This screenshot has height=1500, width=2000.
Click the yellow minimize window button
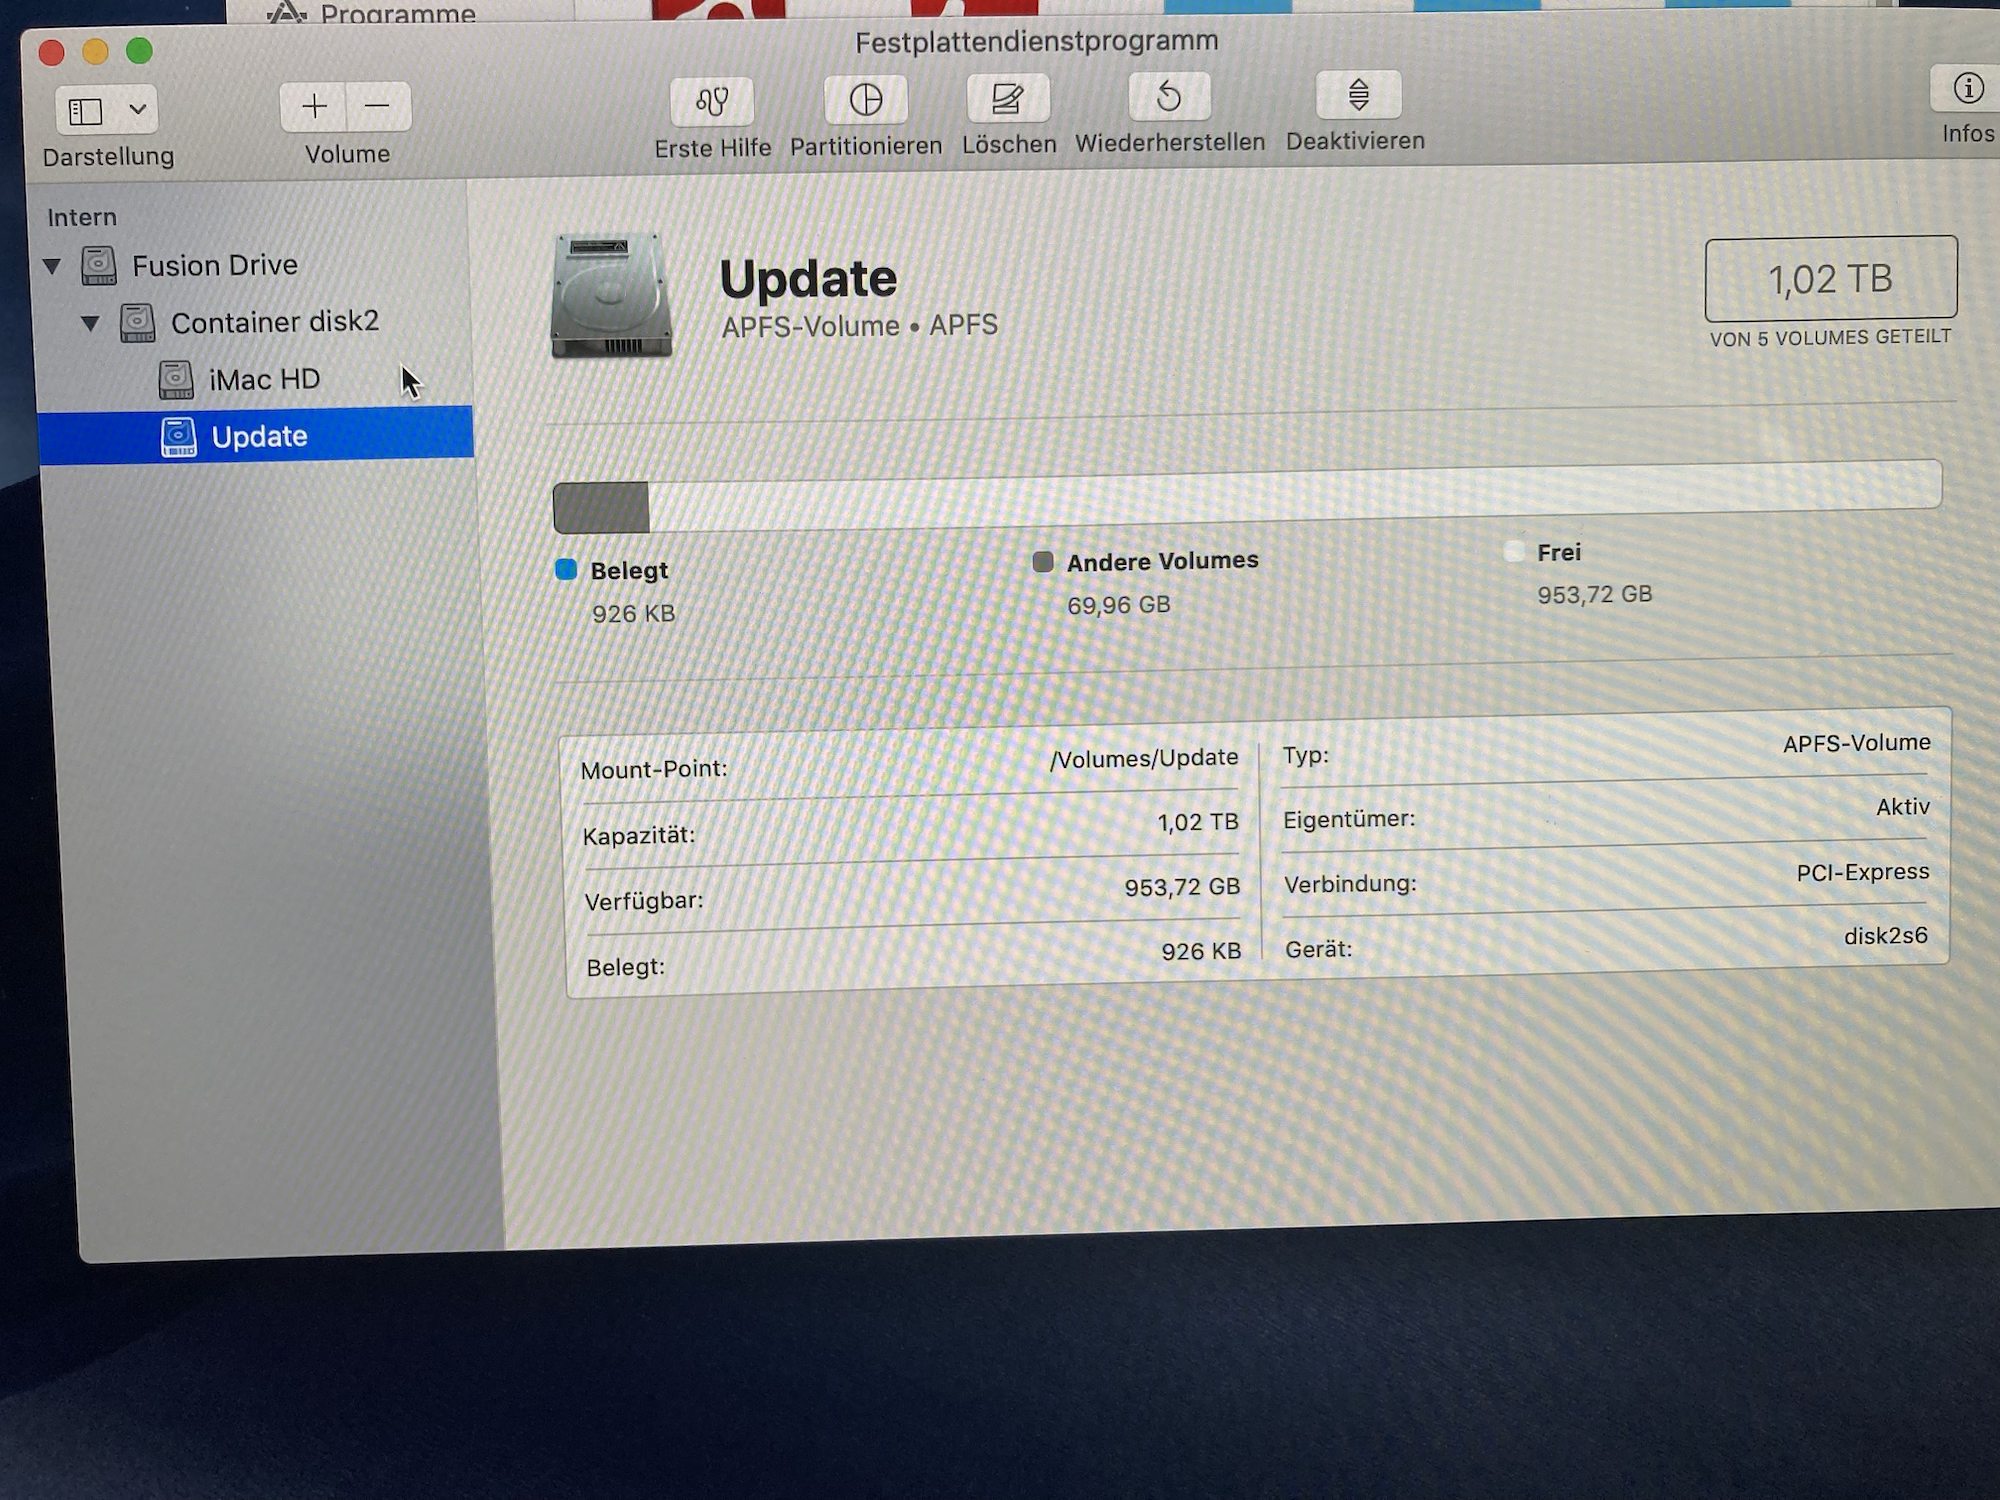click(x=95, y=51)
